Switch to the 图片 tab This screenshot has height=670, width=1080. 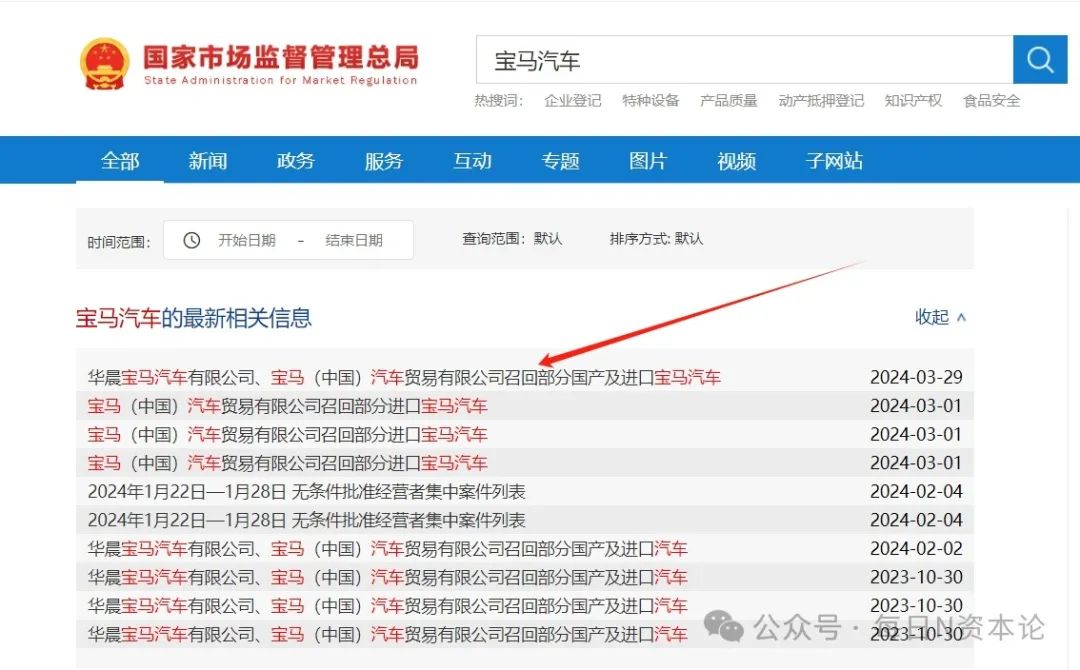(648, 160)
